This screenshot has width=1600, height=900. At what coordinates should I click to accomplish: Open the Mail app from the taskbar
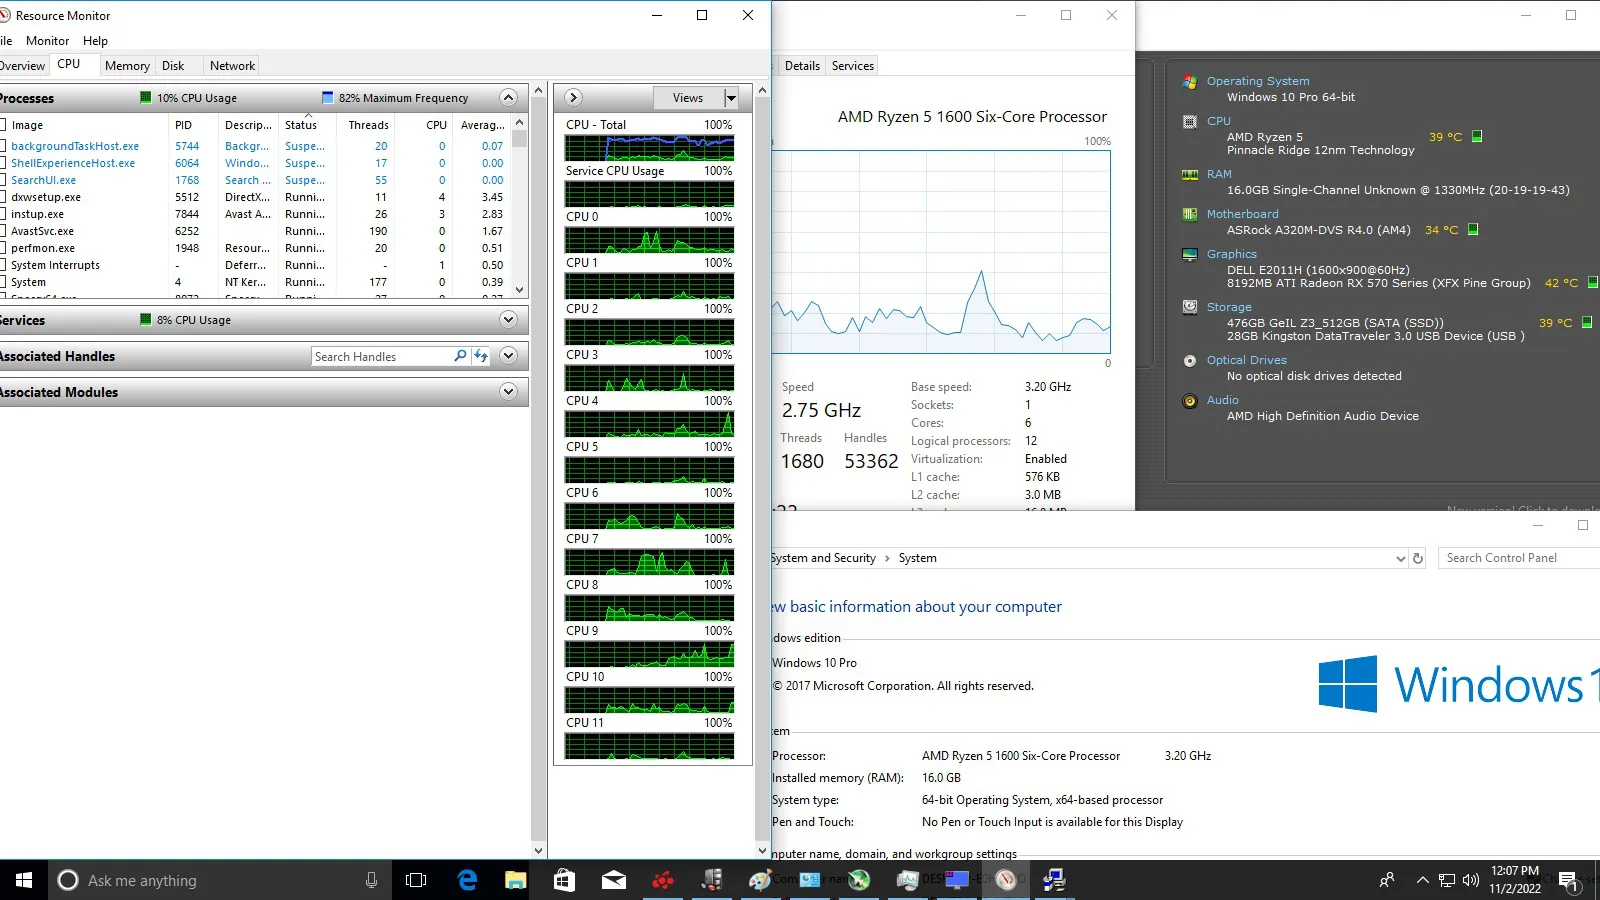click(613, 880)
